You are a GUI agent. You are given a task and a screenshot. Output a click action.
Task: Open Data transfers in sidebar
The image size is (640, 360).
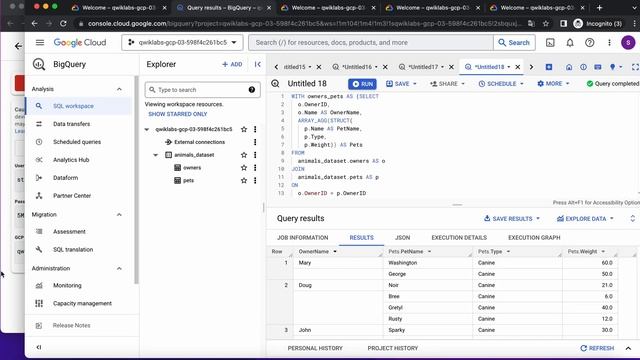pyautogui.click(x=71, y=124)
